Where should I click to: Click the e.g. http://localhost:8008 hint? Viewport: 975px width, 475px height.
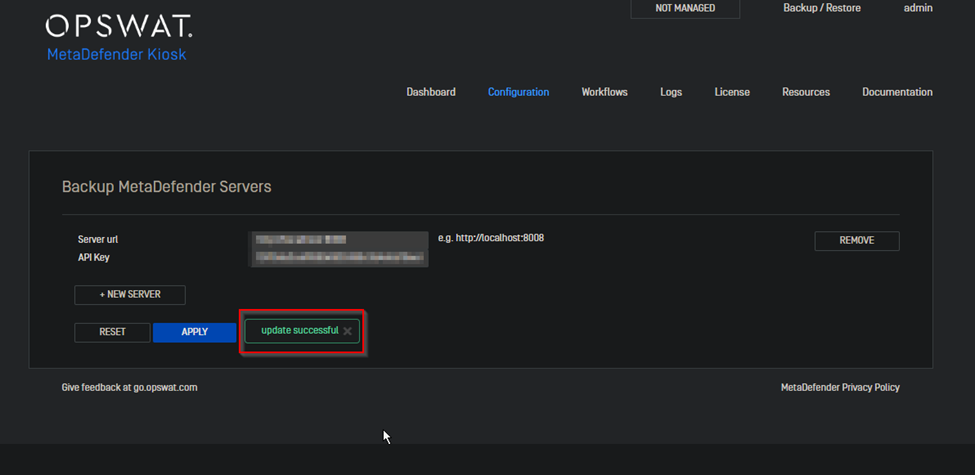[x=491, y=238]
